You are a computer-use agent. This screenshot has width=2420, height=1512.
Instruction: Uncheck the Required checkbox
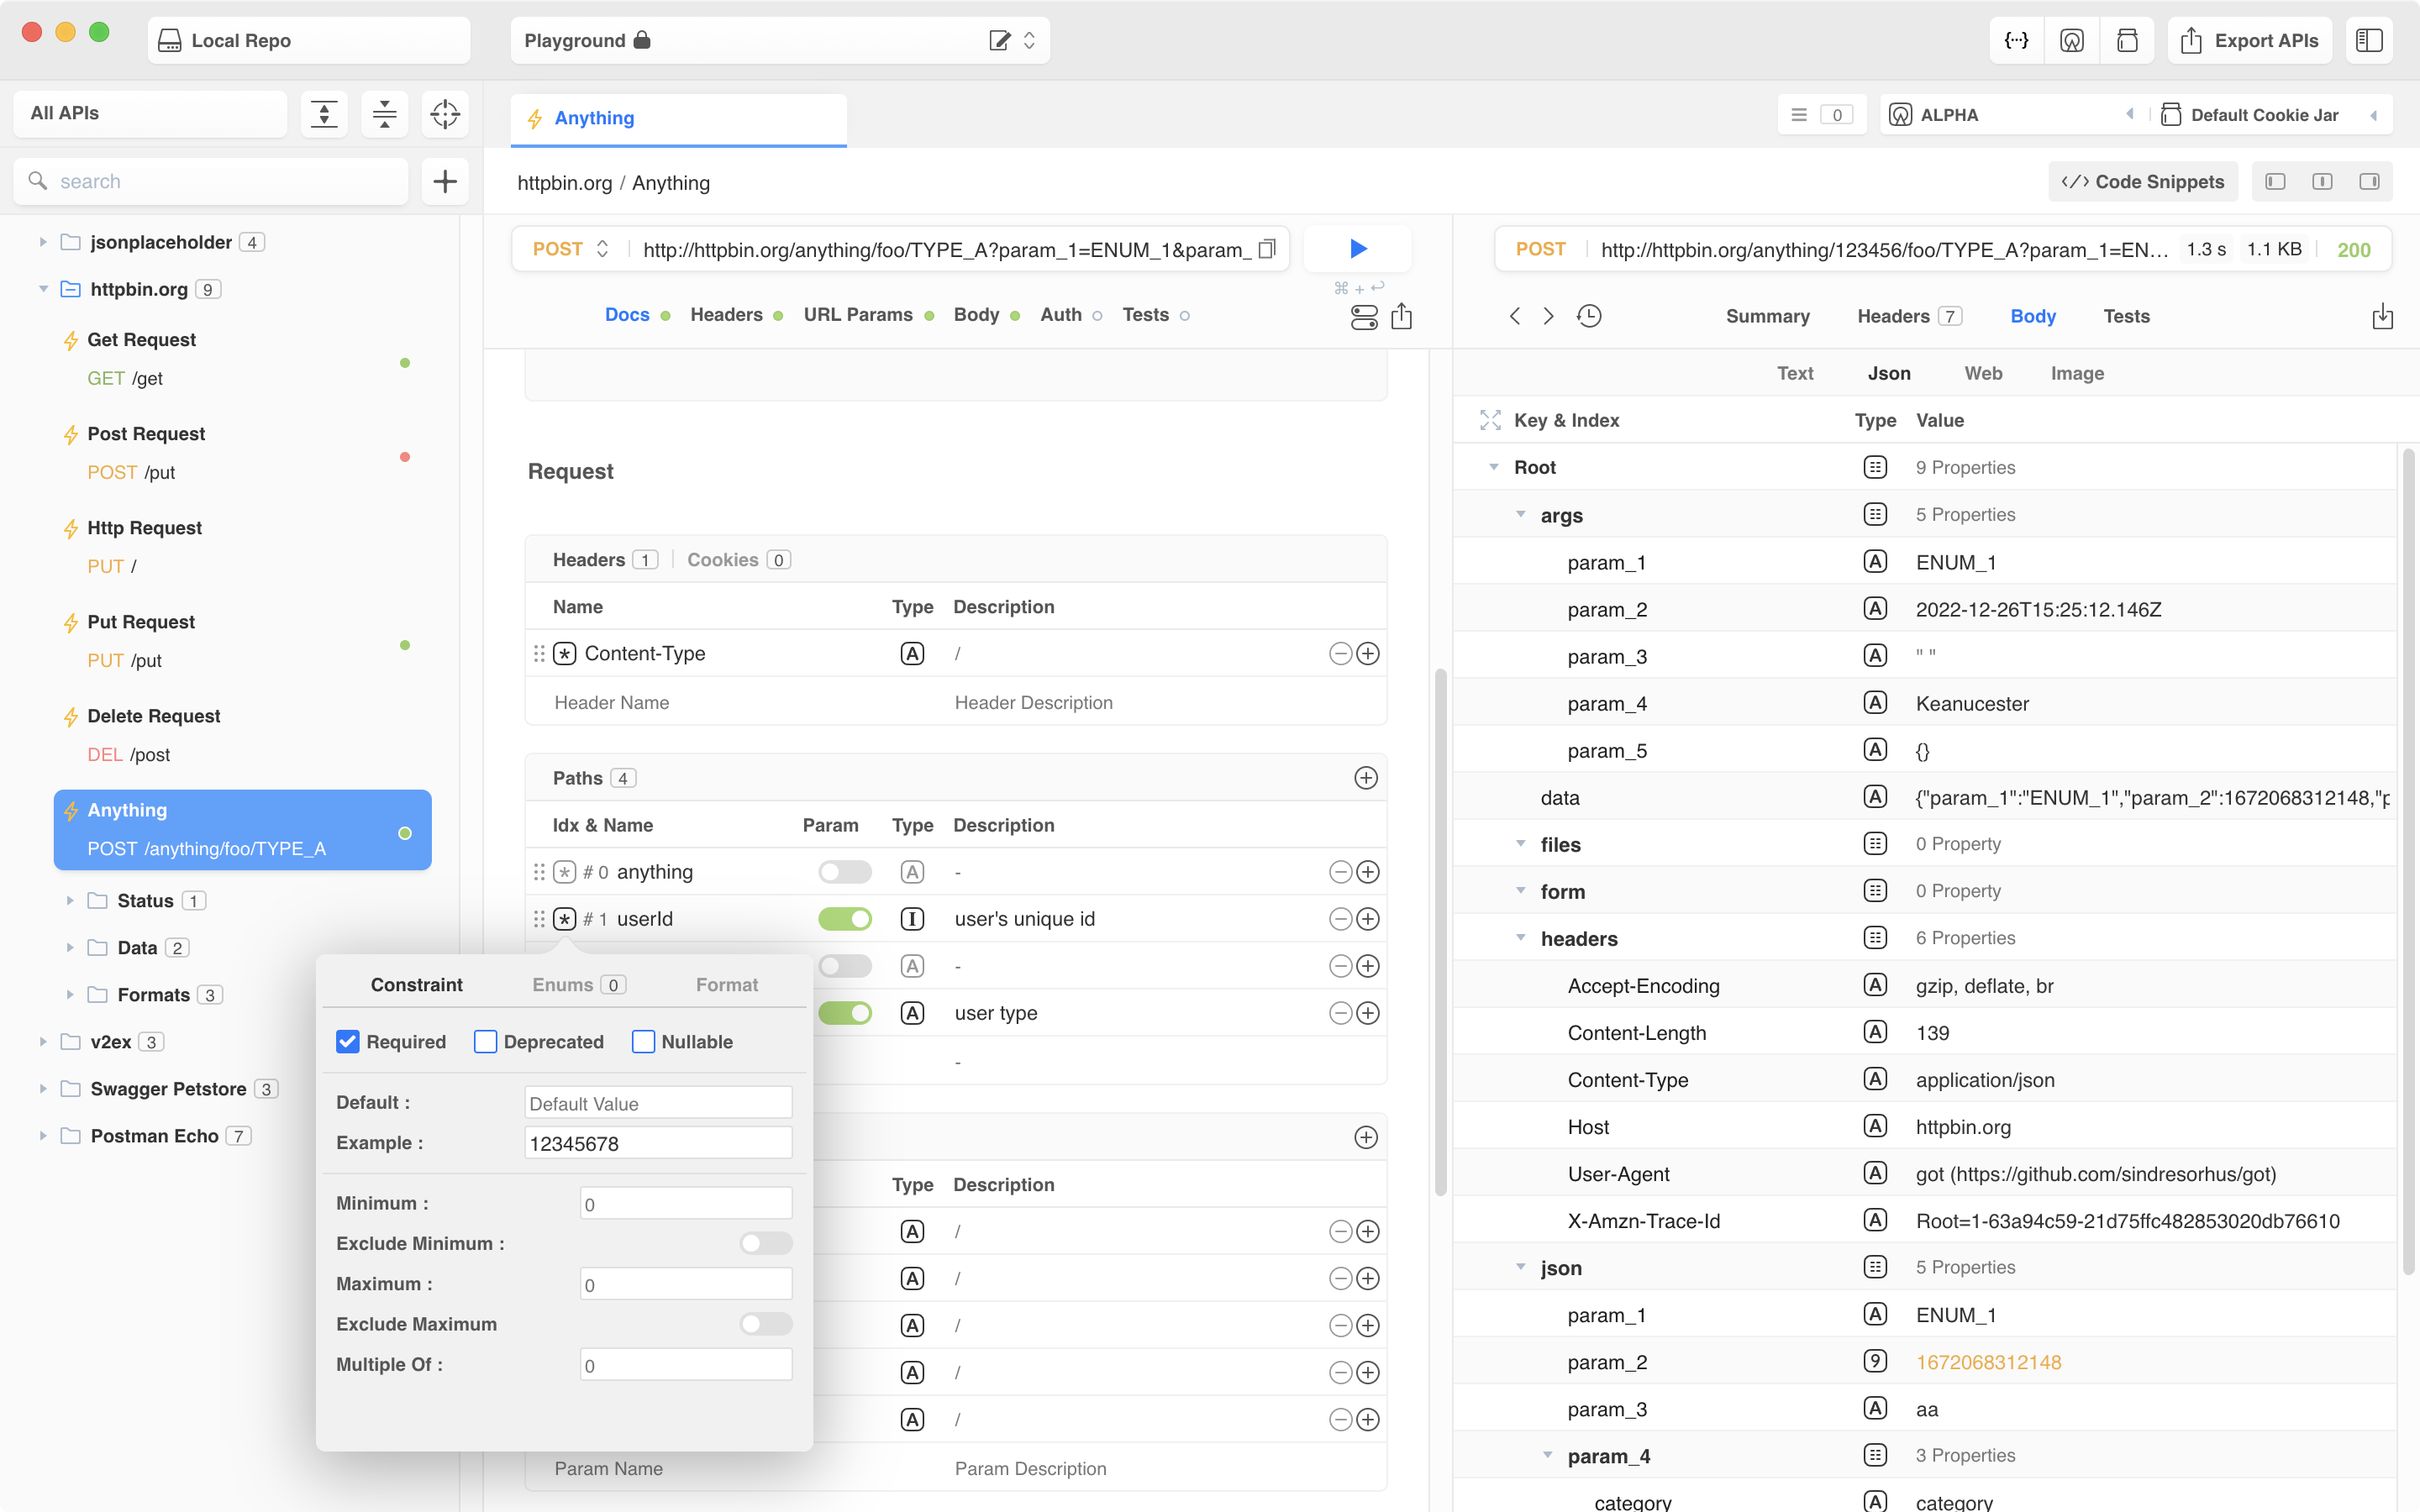point(347,1041)
